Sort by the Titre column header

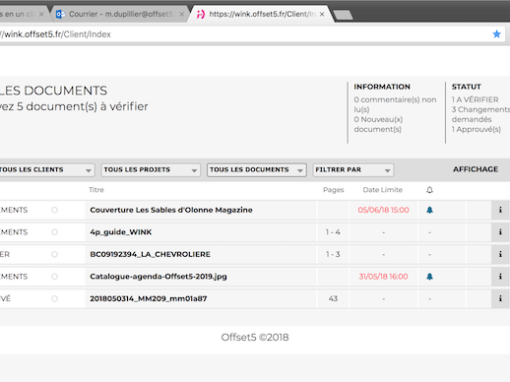(x=96, y=190)
